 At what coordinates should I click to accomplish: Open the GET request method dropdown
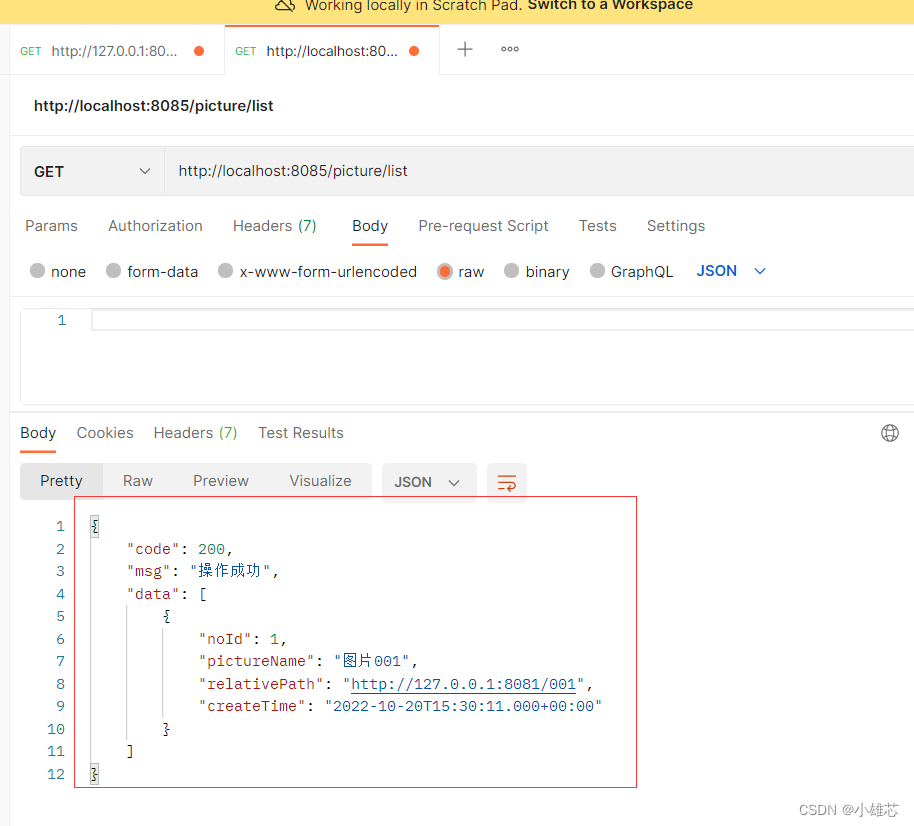coord(91,170)
